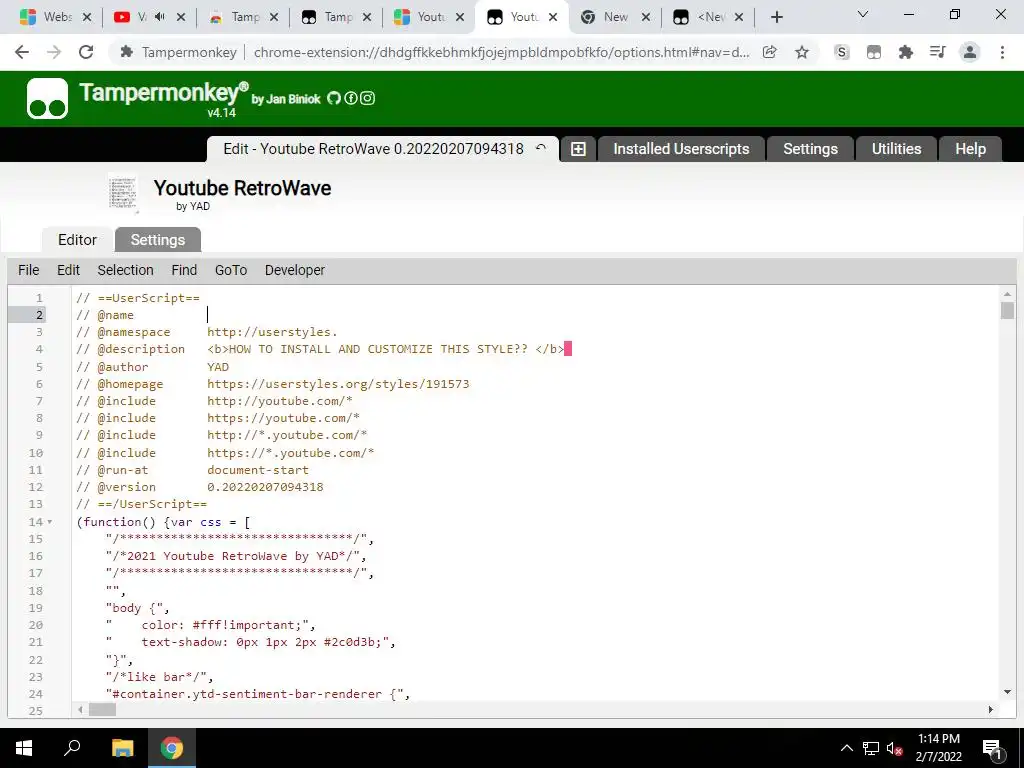Open the Utilities tab

(x=897, y=149)
